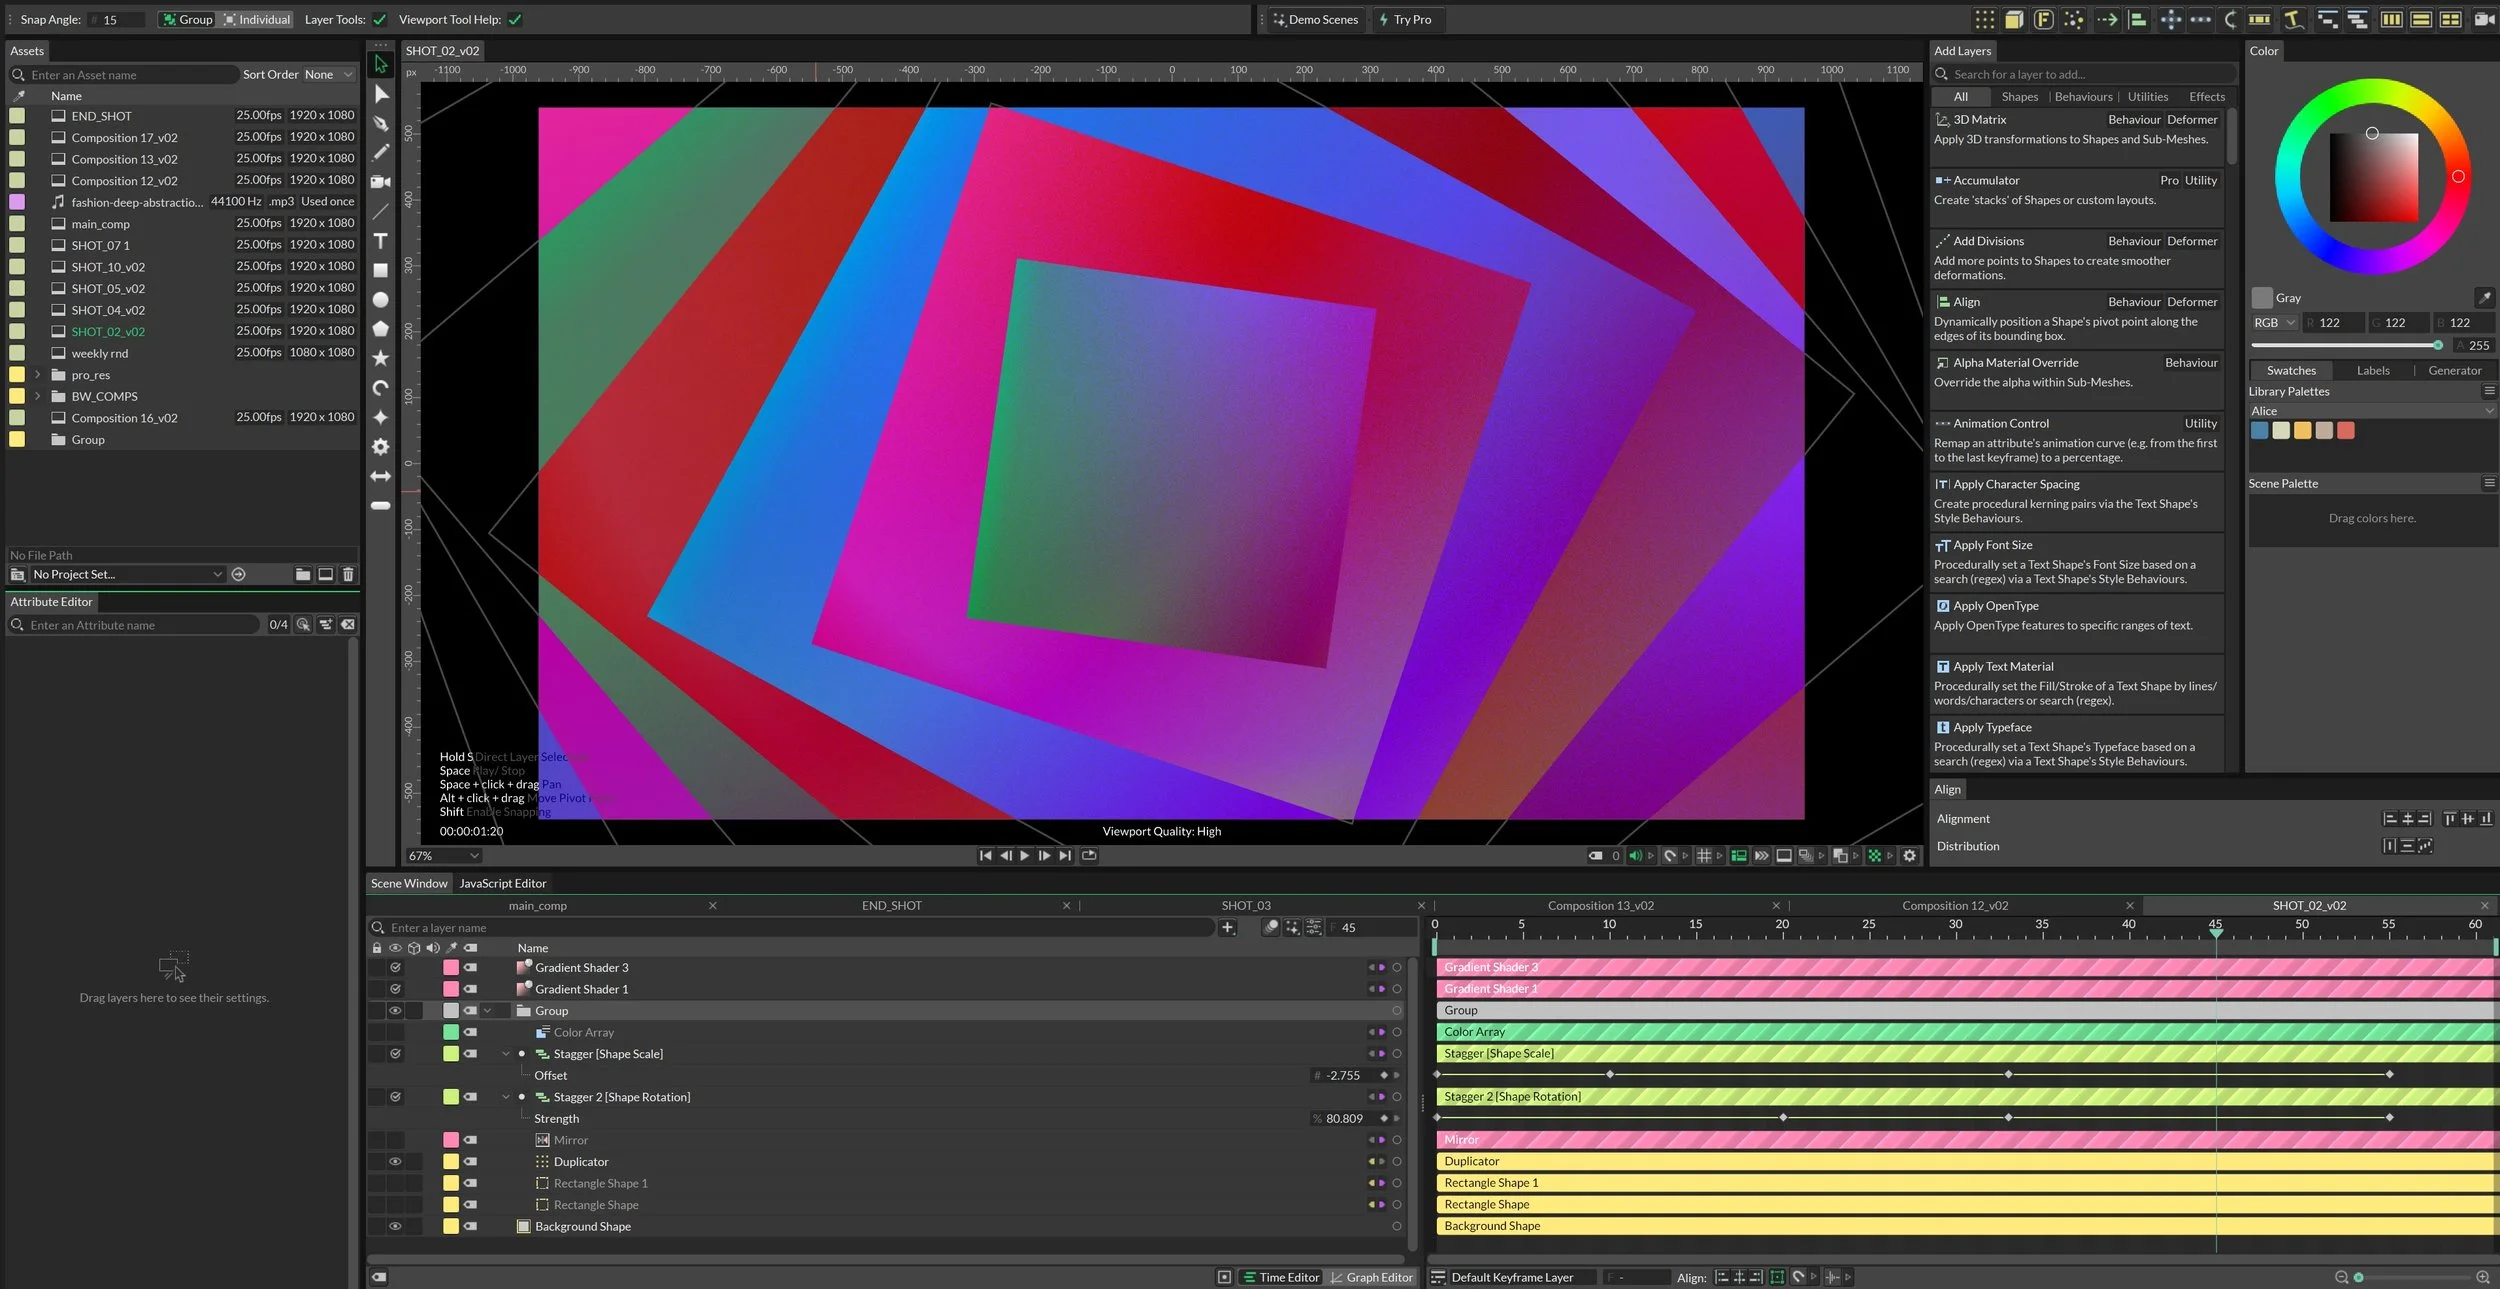Select the Text tool
Screen dimensions: 2500x1289
point(381,241)
